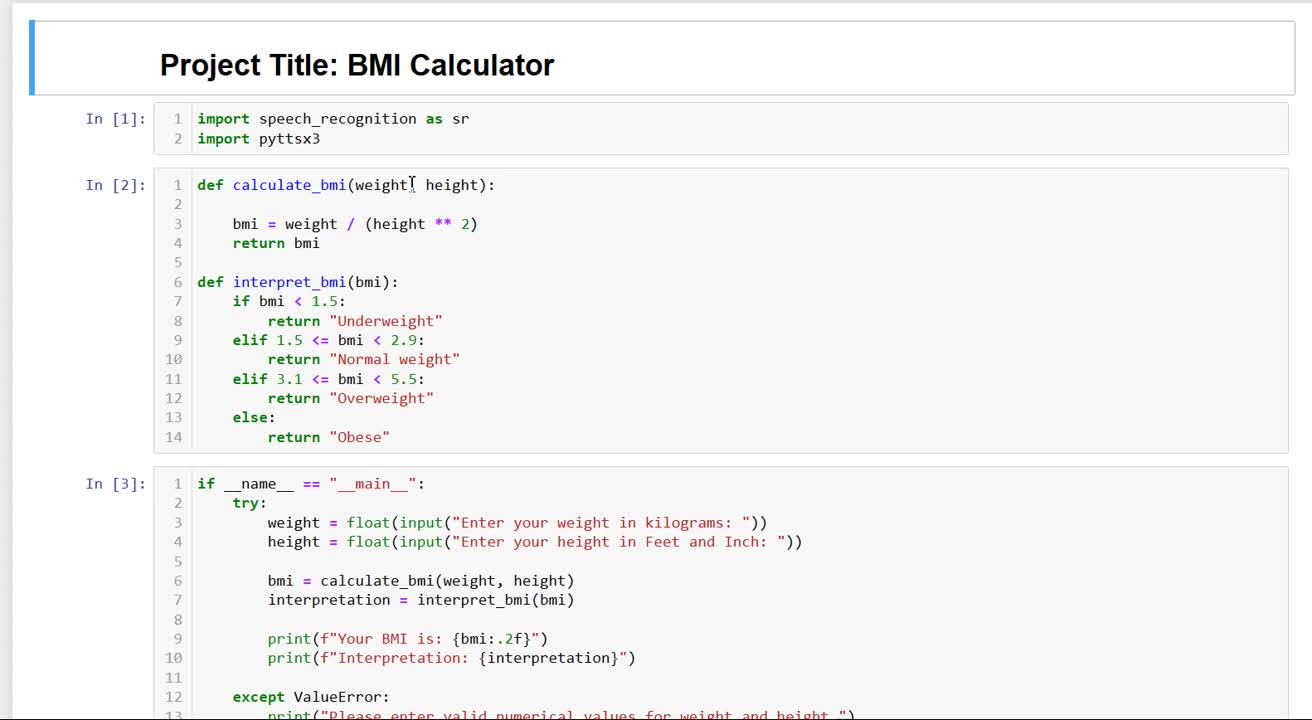
Task: Click line number 14 in the second cell
Action: (x=175, y=437)
